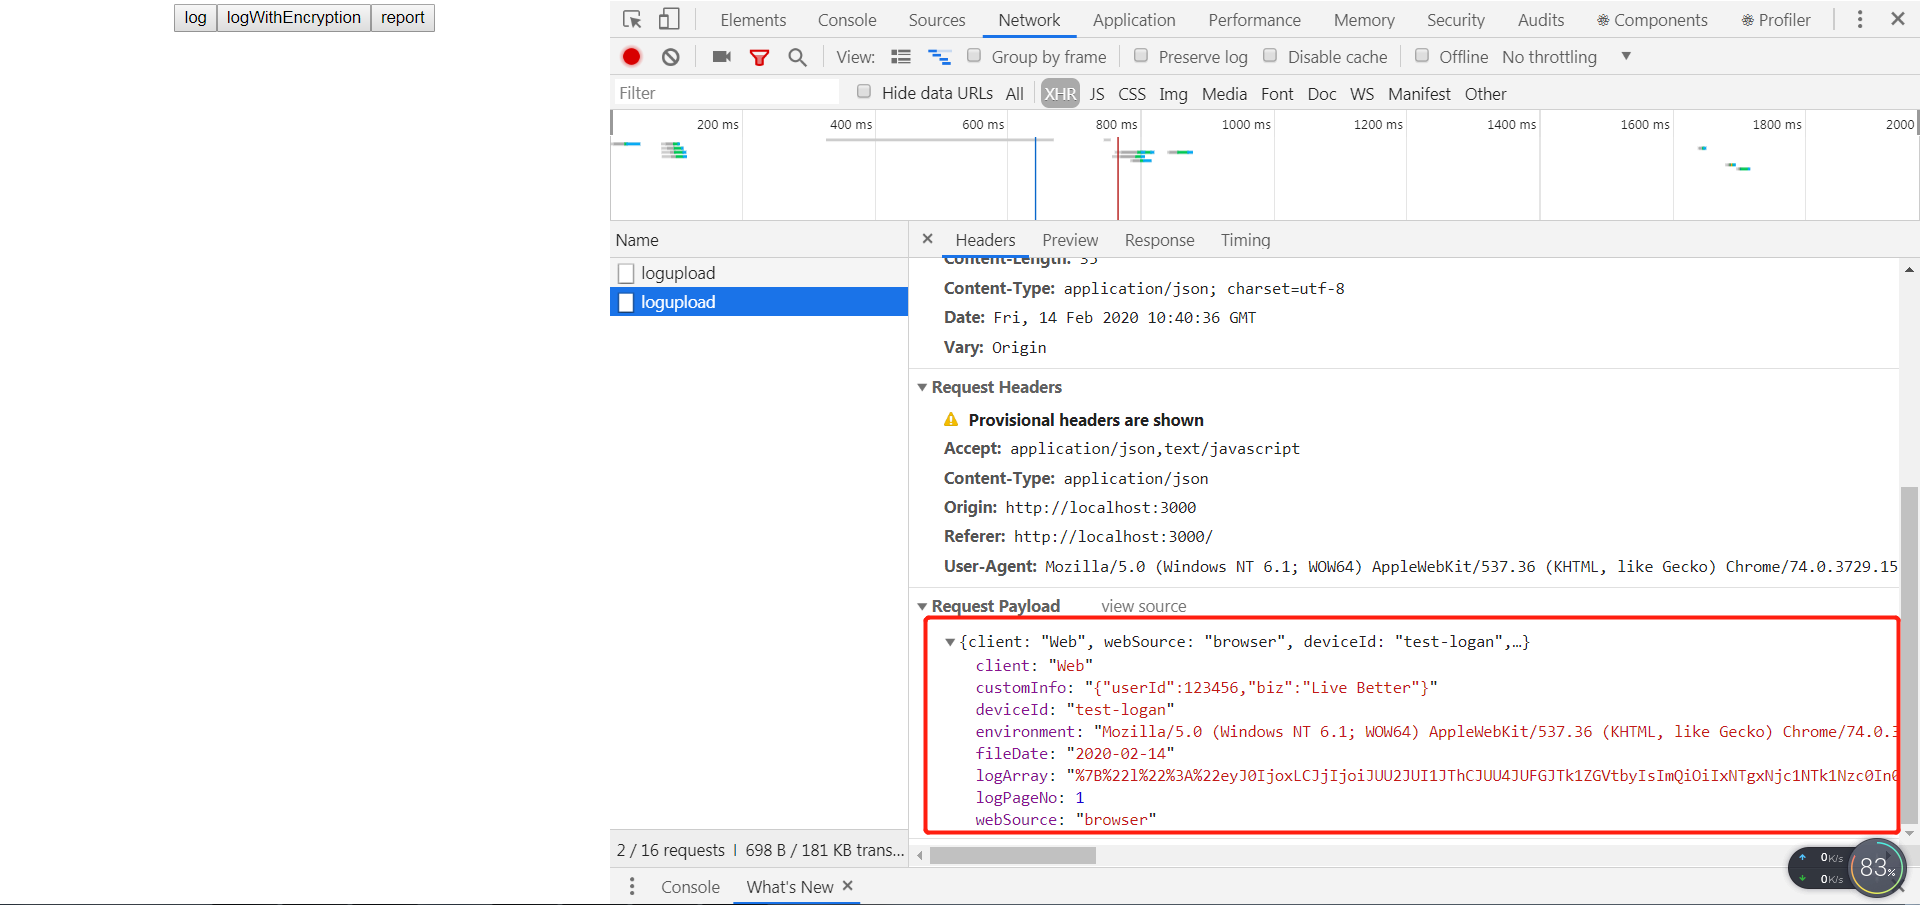Open the React Components tab
Image resolution: width=1920 pixels, height=905 pixels.
pos(1652,20)
